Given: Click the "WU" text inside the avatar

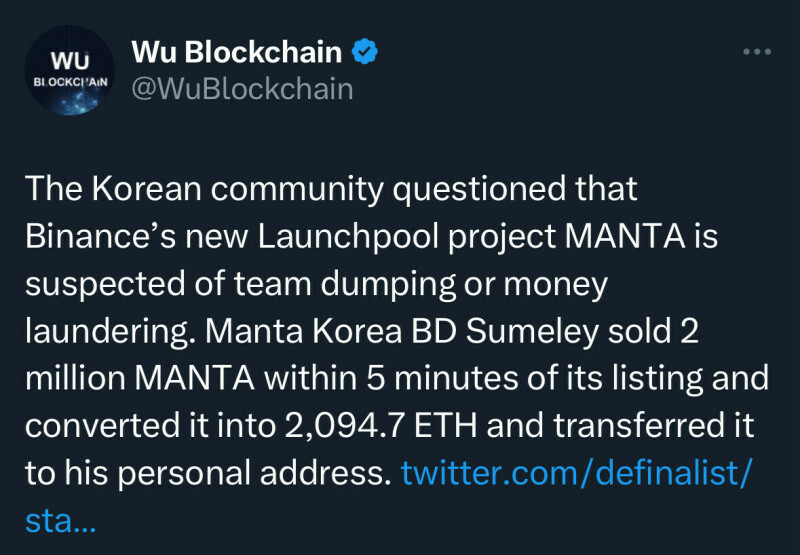Looking at the screenshot, I should 68,58.
